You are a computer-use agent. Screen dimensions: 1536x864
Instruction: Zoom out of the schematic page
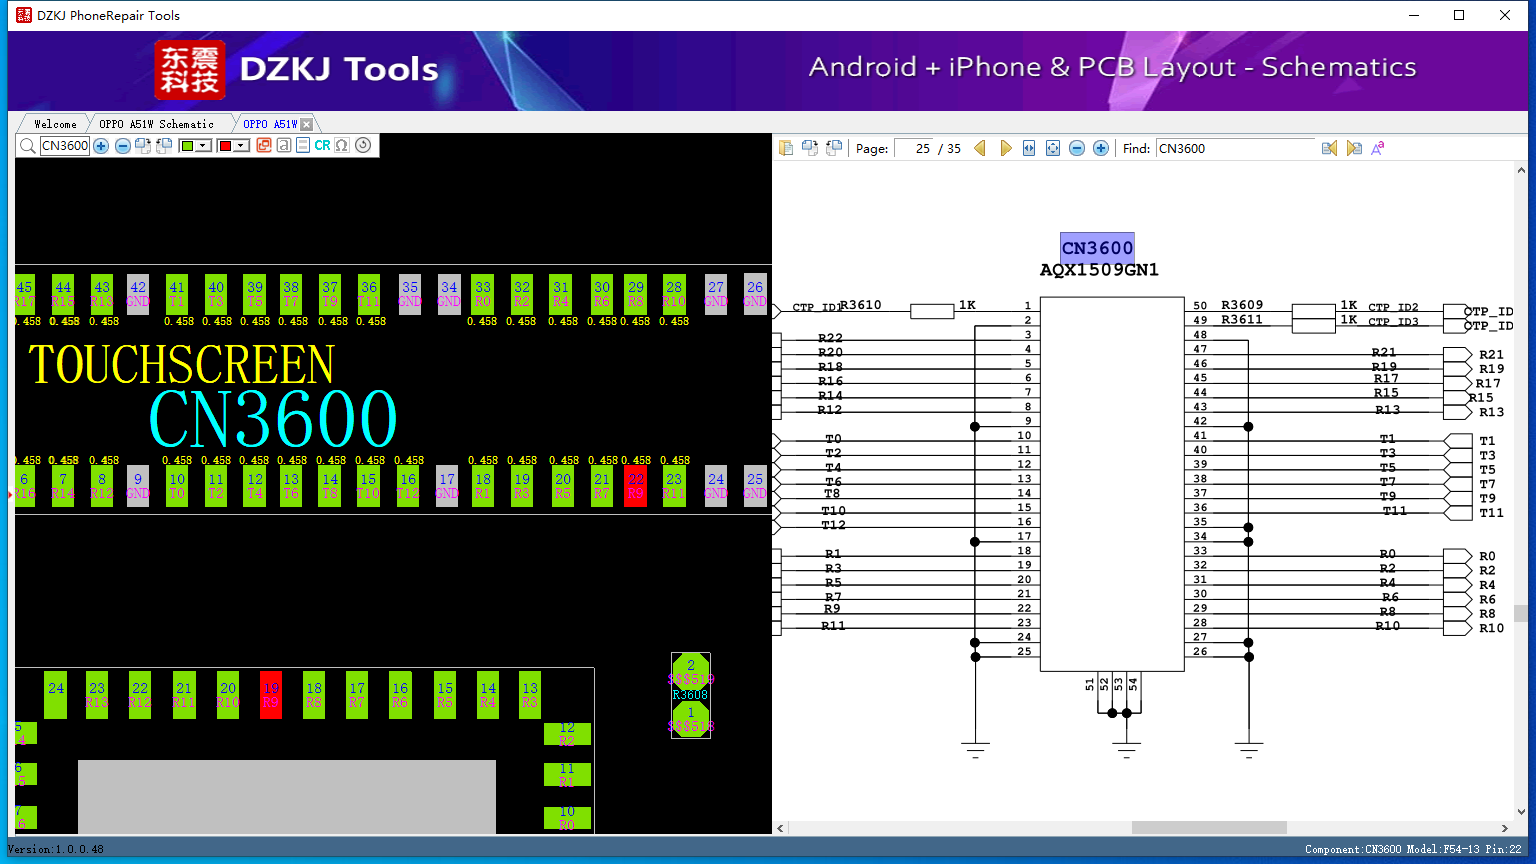tap(1077, 148)
